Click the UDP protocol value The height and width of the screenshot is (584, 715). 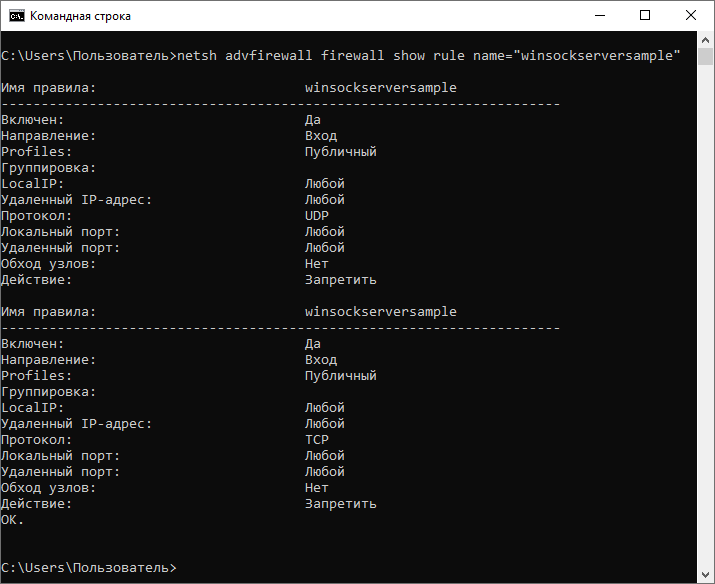click(316, 216)
